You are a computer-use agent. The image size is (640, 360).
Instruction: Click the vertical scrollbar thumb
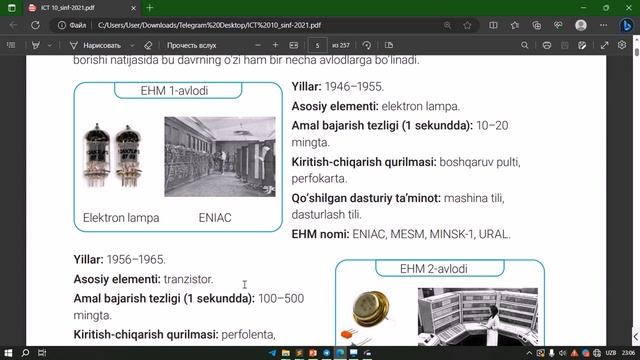point(637,52)
